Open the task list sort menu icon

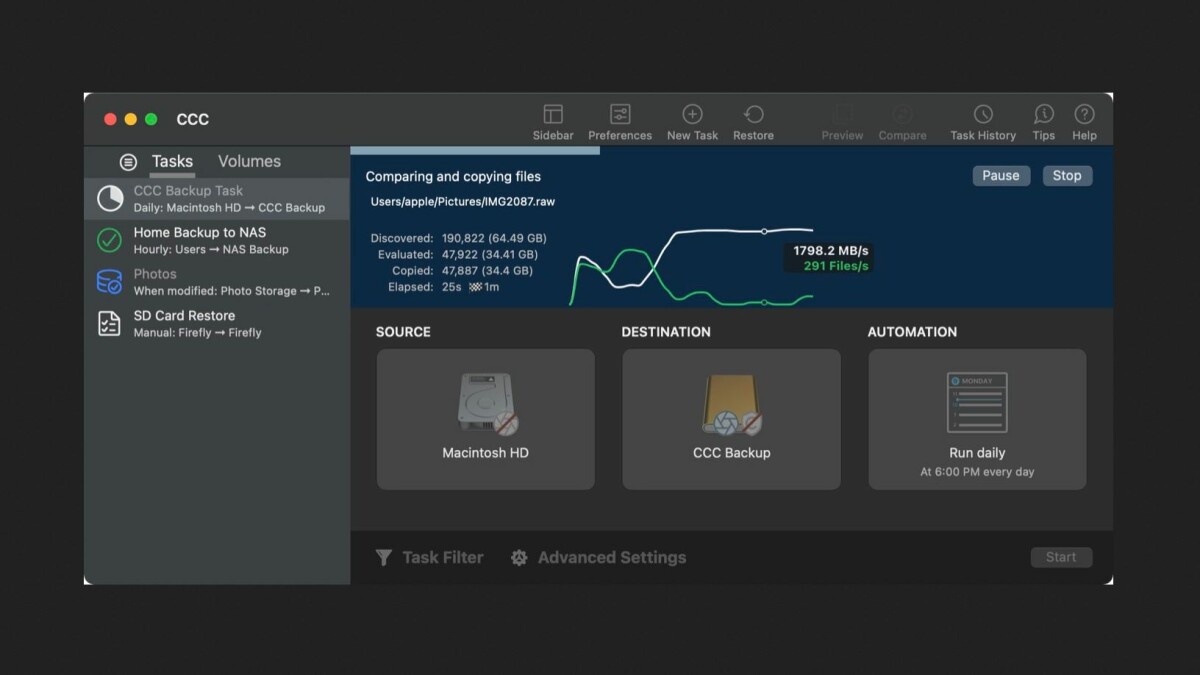pyautogui.click(x=129, y=161)
